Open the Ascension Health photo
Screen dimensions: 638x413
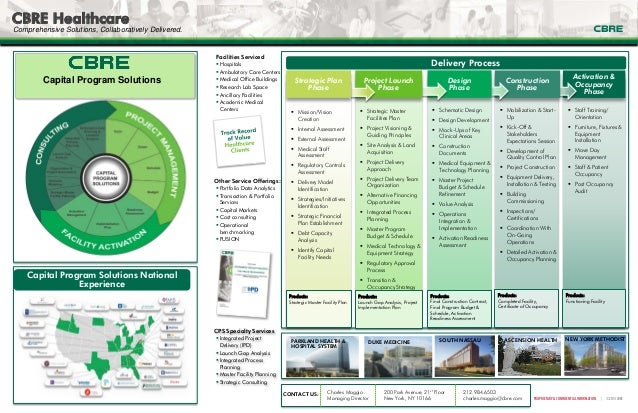pos(529,356)
